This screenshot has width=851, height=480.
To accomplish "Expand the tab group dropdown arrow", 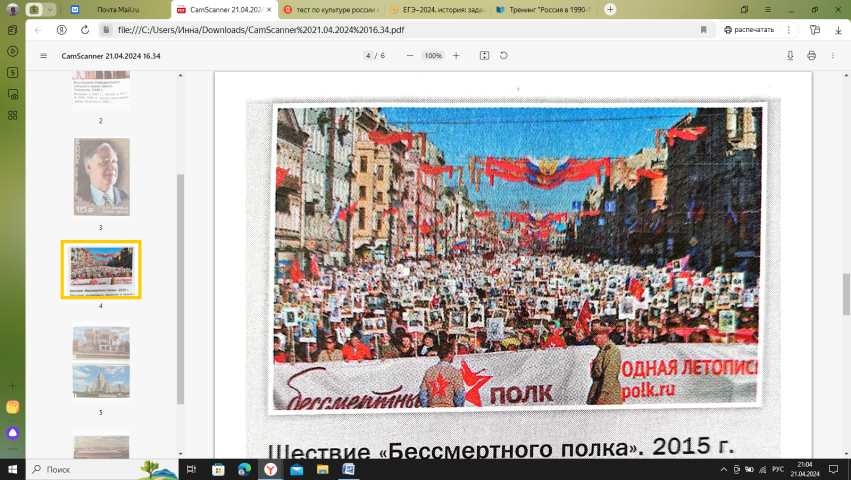I will [49, 9].
